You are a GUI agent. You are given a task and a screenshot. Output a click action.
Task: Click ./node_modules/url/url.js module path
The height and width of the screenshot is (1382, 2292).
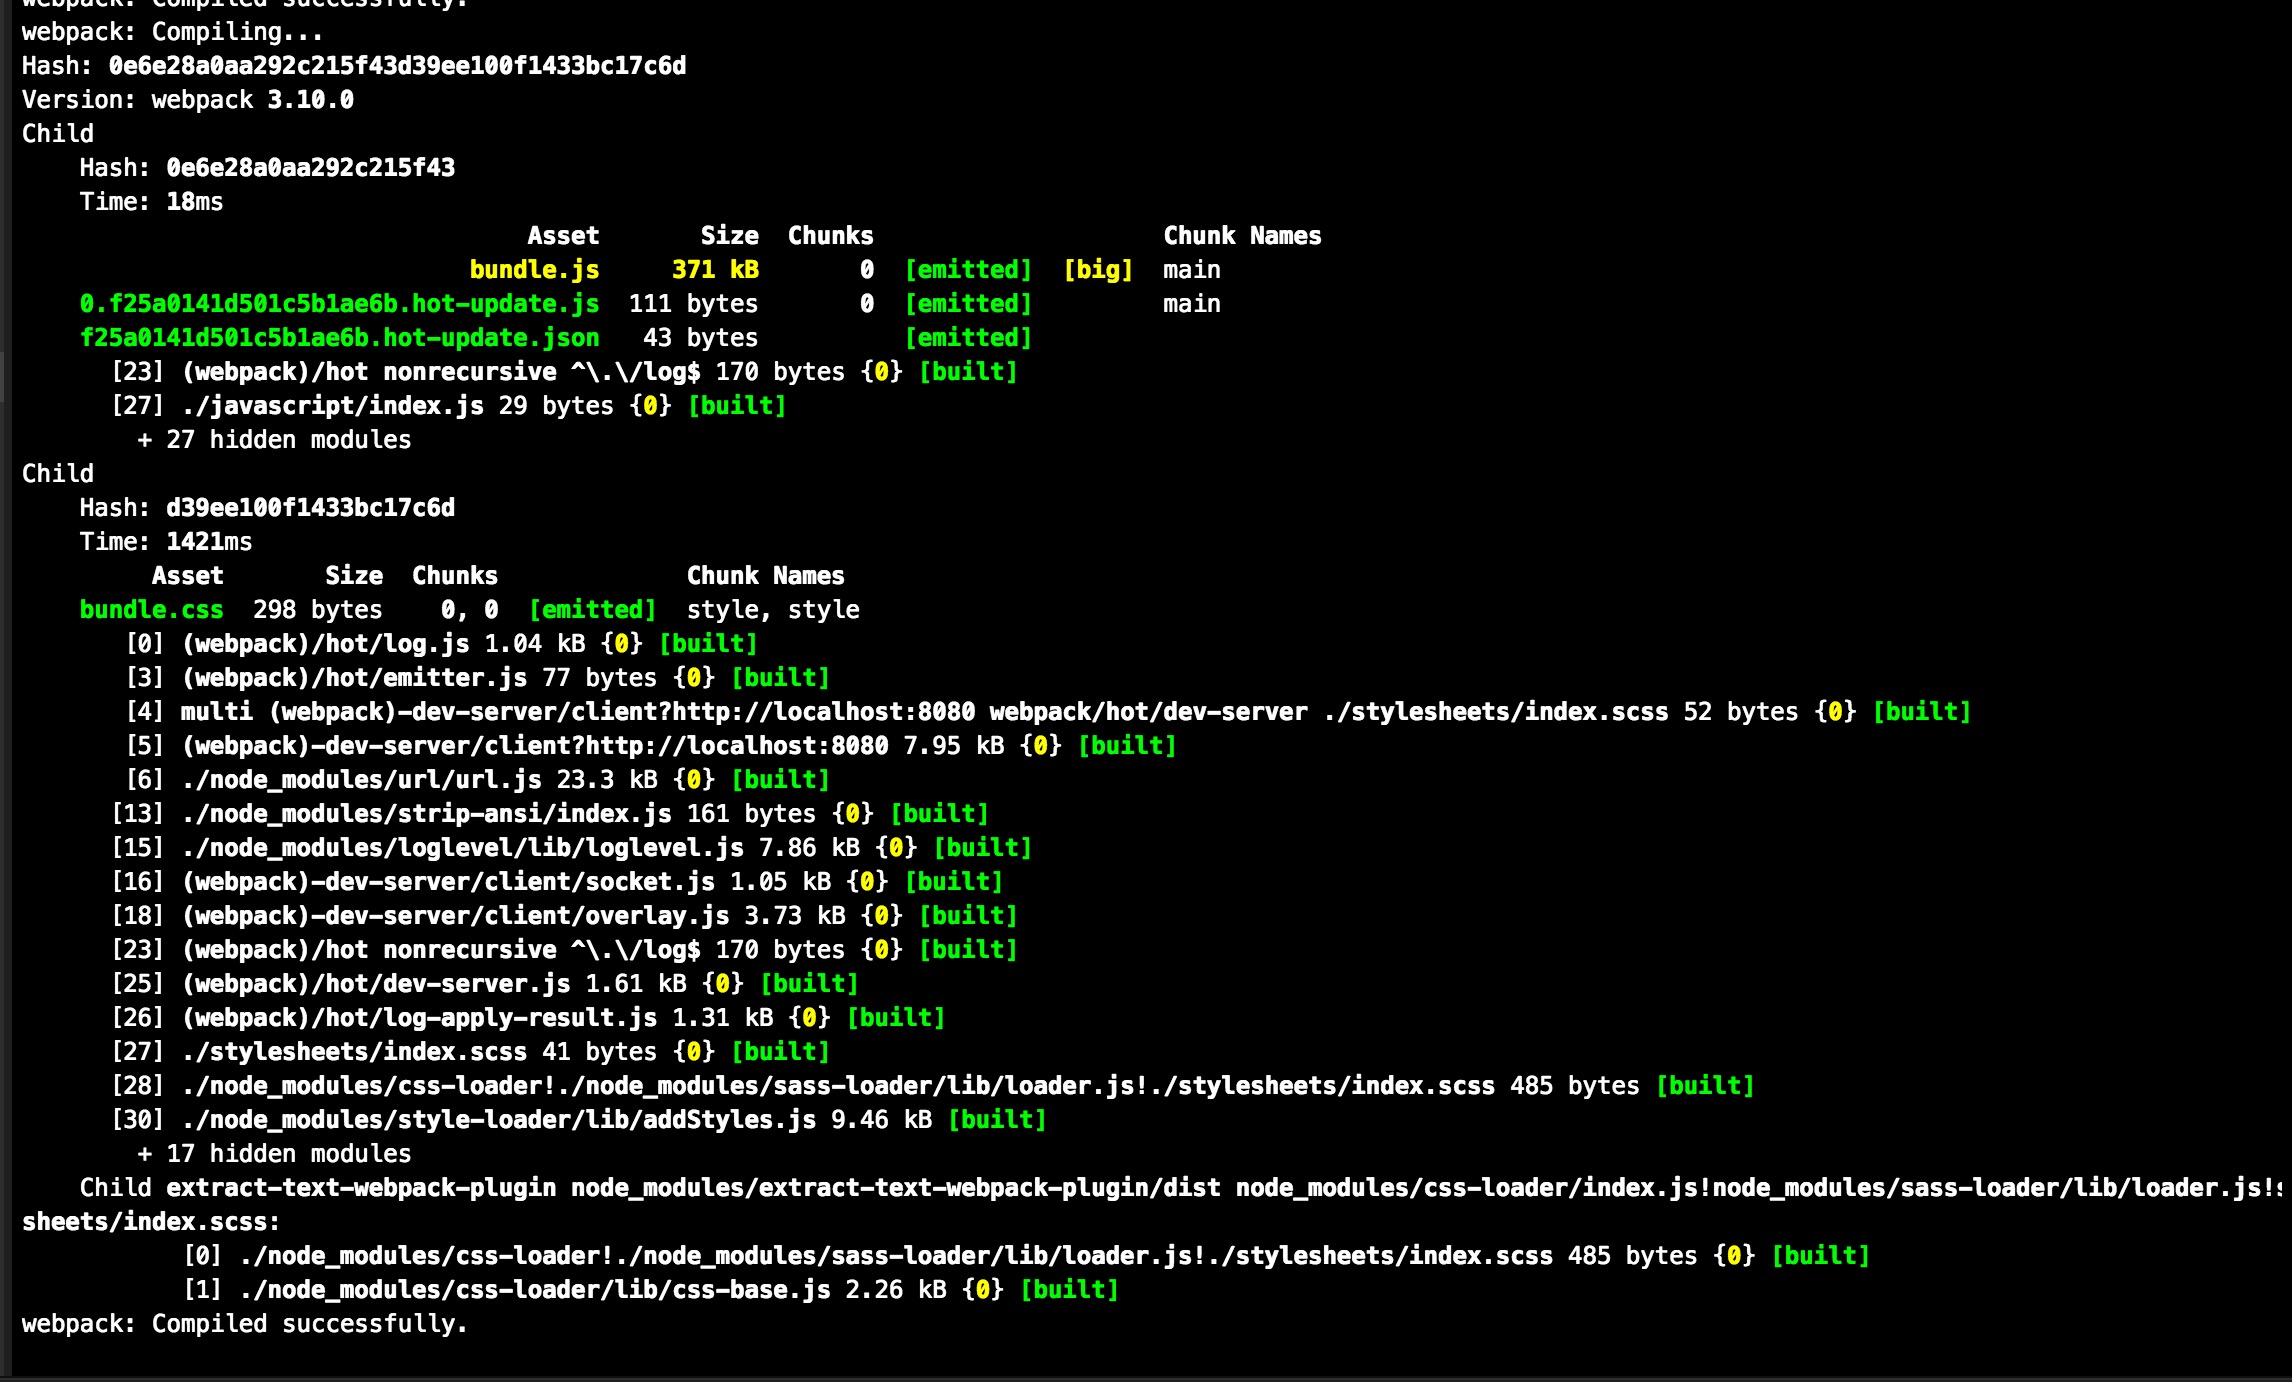362,780
